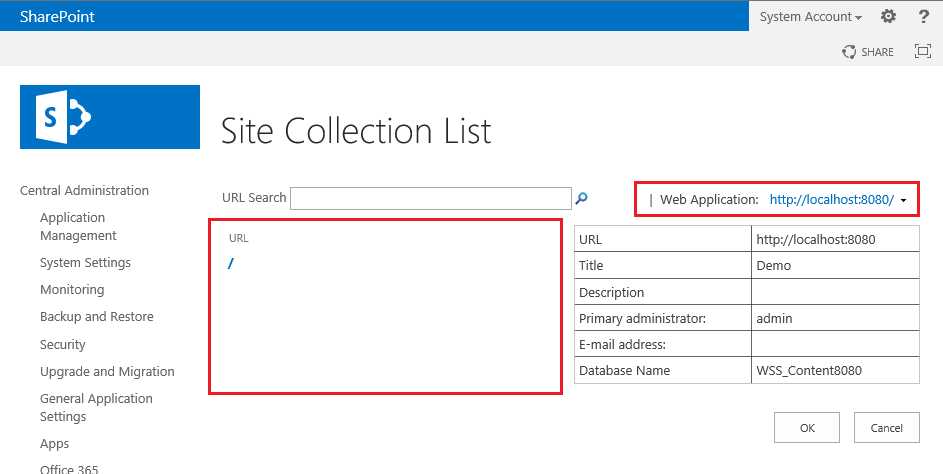This screenshot has height=474, width=943.
Task: Click the SHARE sync icon
Action: coord(849,52)
